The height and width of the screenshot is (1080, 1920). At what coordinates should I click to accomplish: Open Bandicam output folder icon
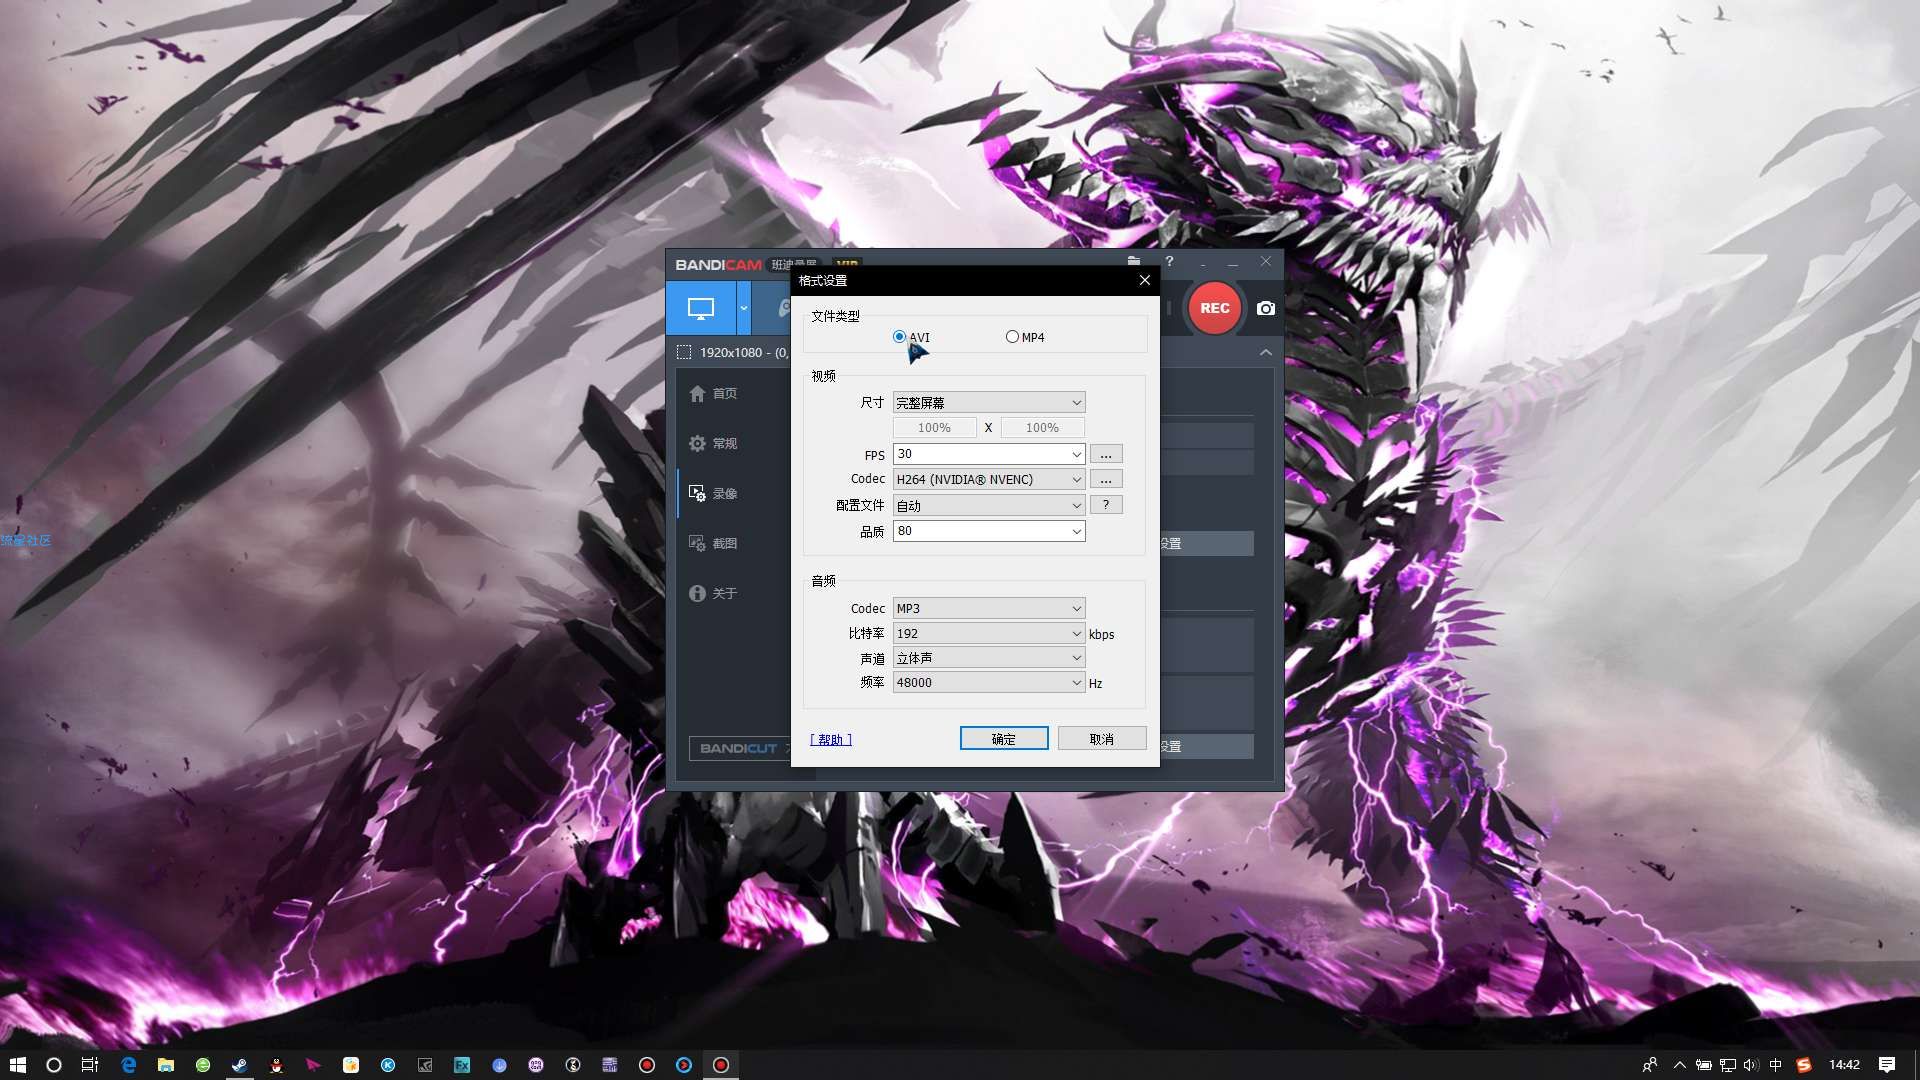(x=1134, y=261)
